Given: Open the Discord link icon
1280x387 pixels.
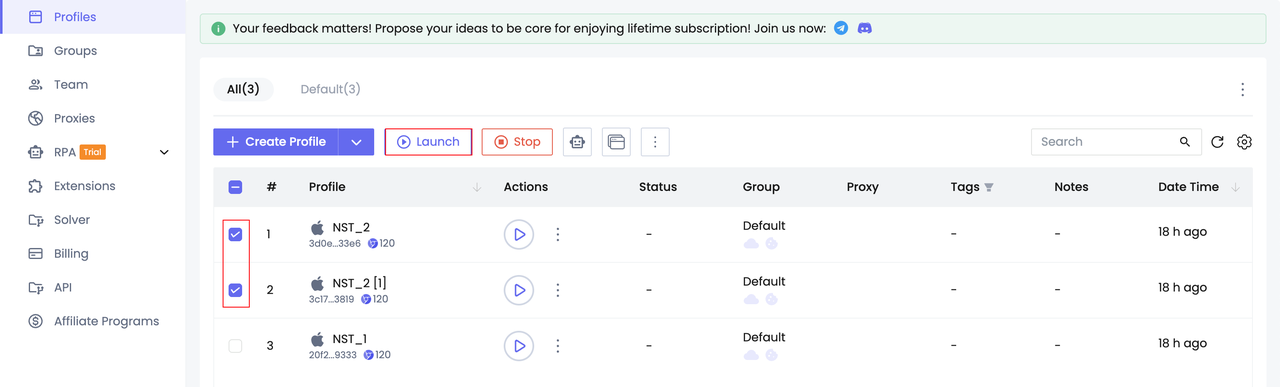Looking at the screenshot, I should [x=865, y=28].
